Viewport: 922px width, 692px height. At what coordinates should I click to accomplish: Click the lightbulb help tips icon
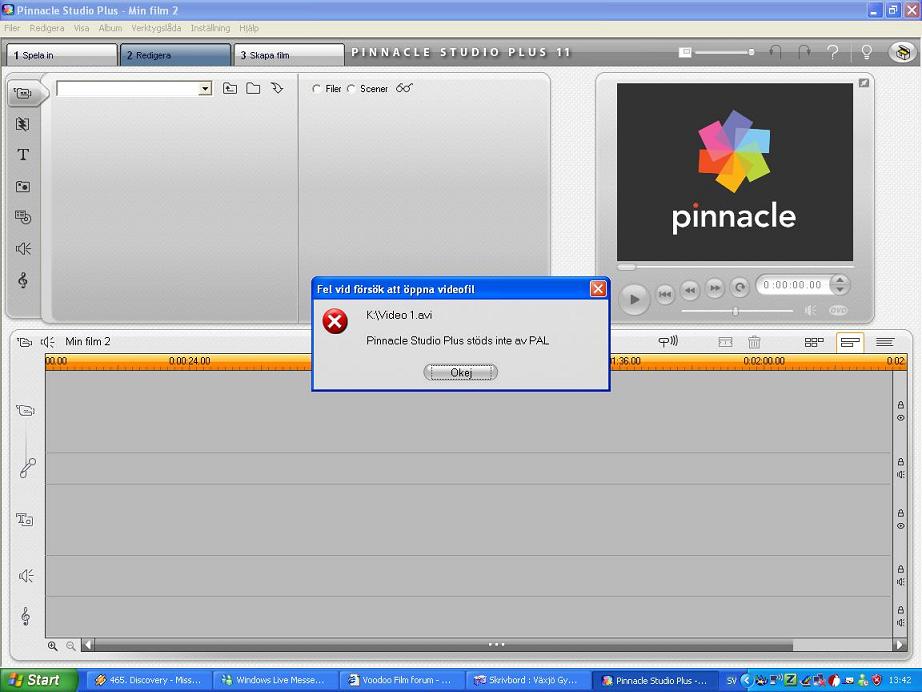tap(867, 52)
